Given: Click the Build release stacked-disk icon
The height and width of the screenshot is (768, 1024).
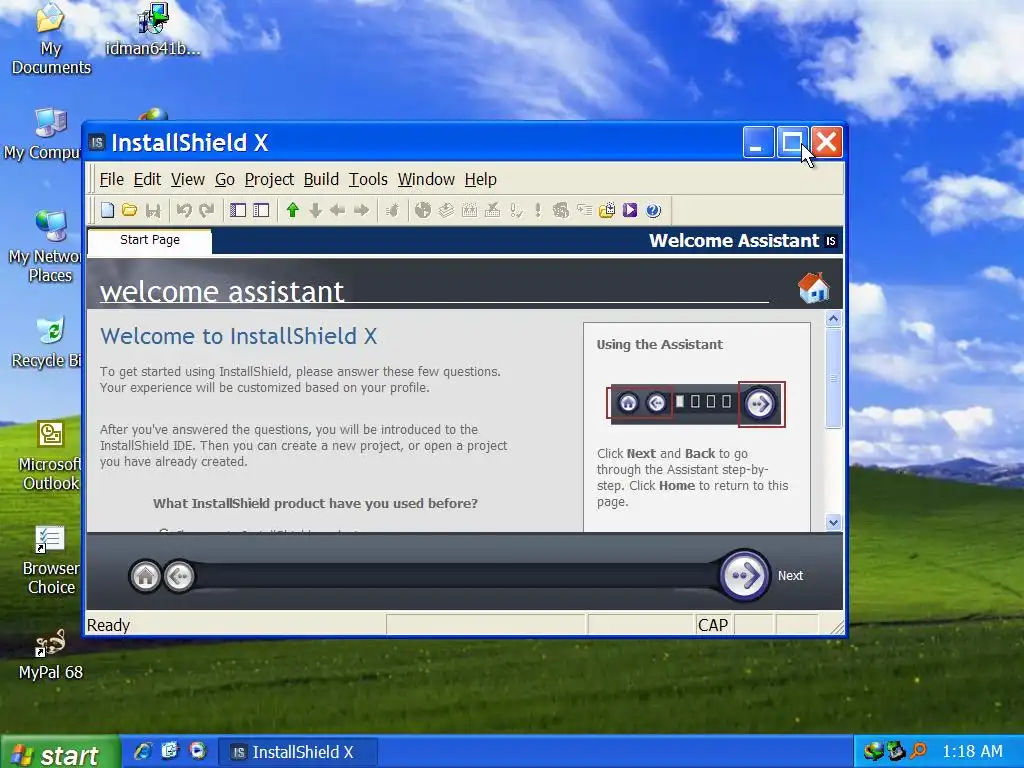Looking at the screenshot, I should tap(446, 210).
